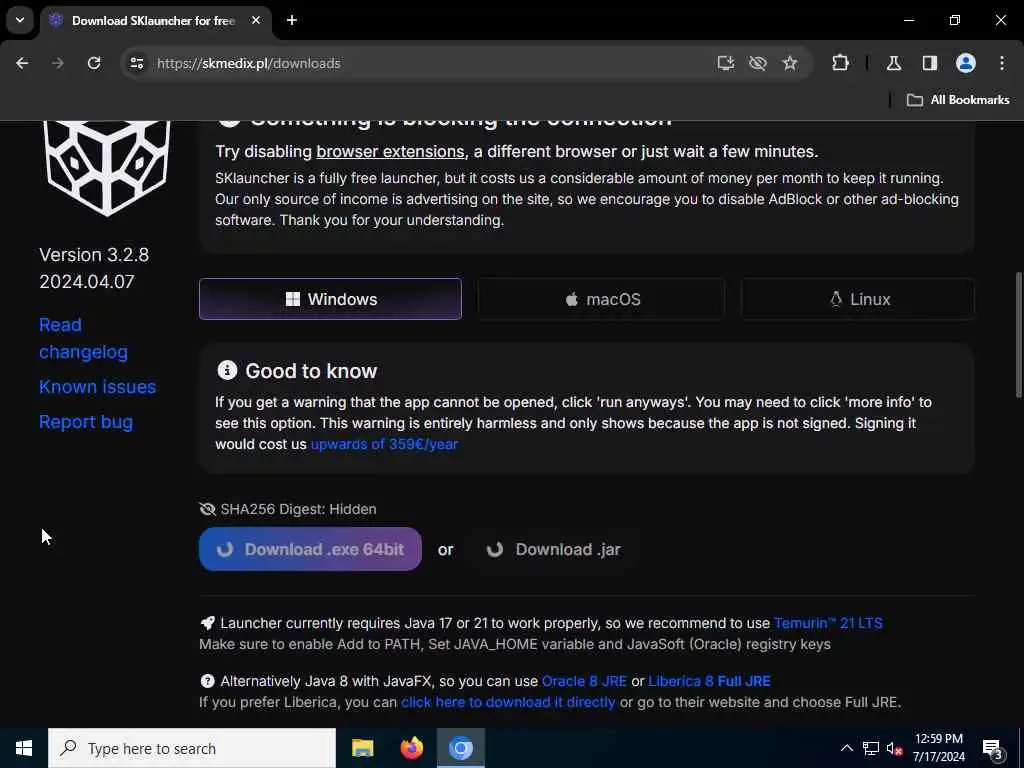Click Download .jar button

(x=554, y=549)
